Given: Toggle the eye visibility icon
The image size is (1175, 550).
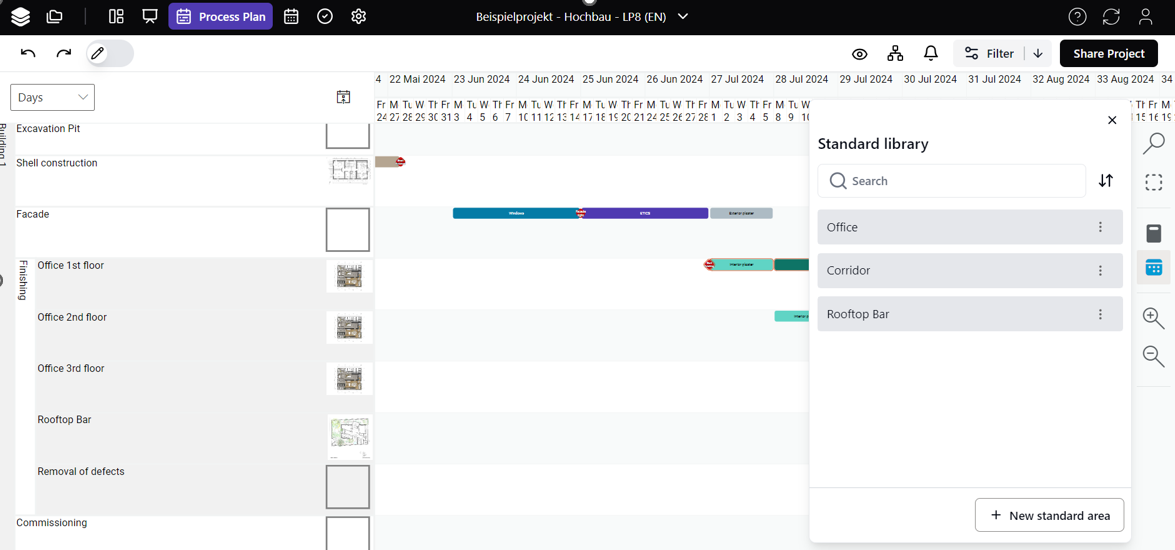Looking at the screenshot, I should [x=859, y=54].
